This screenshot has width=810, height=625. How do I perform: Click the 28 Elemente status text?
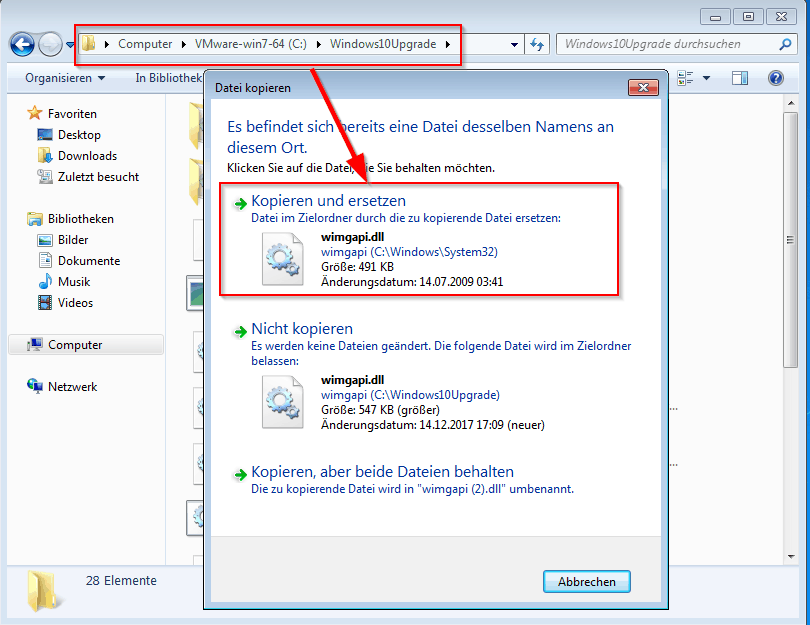(x=121, y=581)
